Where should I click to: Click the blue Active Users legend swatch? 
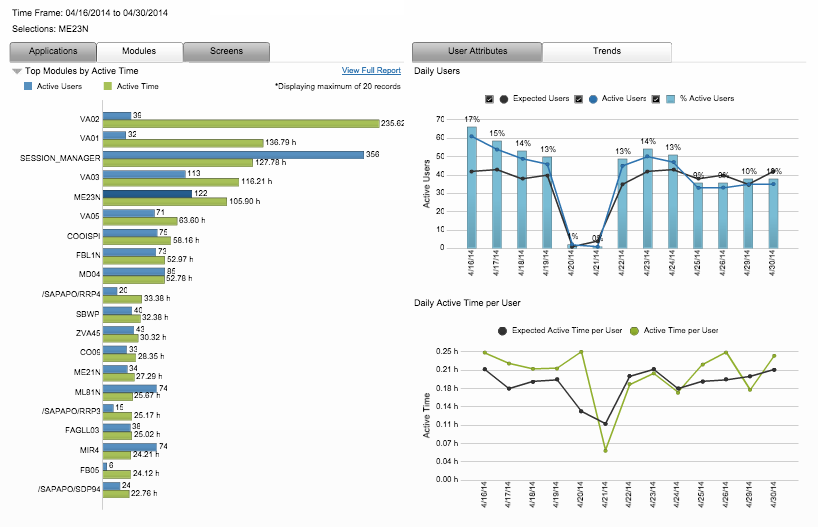click(x=28, y=87)
